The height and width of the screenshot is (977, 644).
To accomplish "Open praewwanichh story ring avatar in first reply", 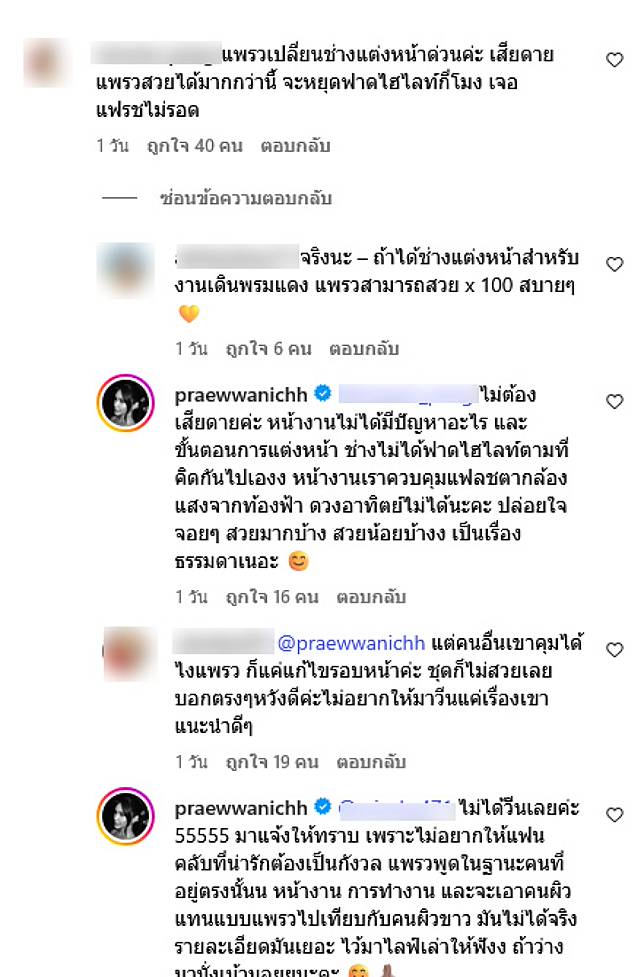I will [125, 403].
